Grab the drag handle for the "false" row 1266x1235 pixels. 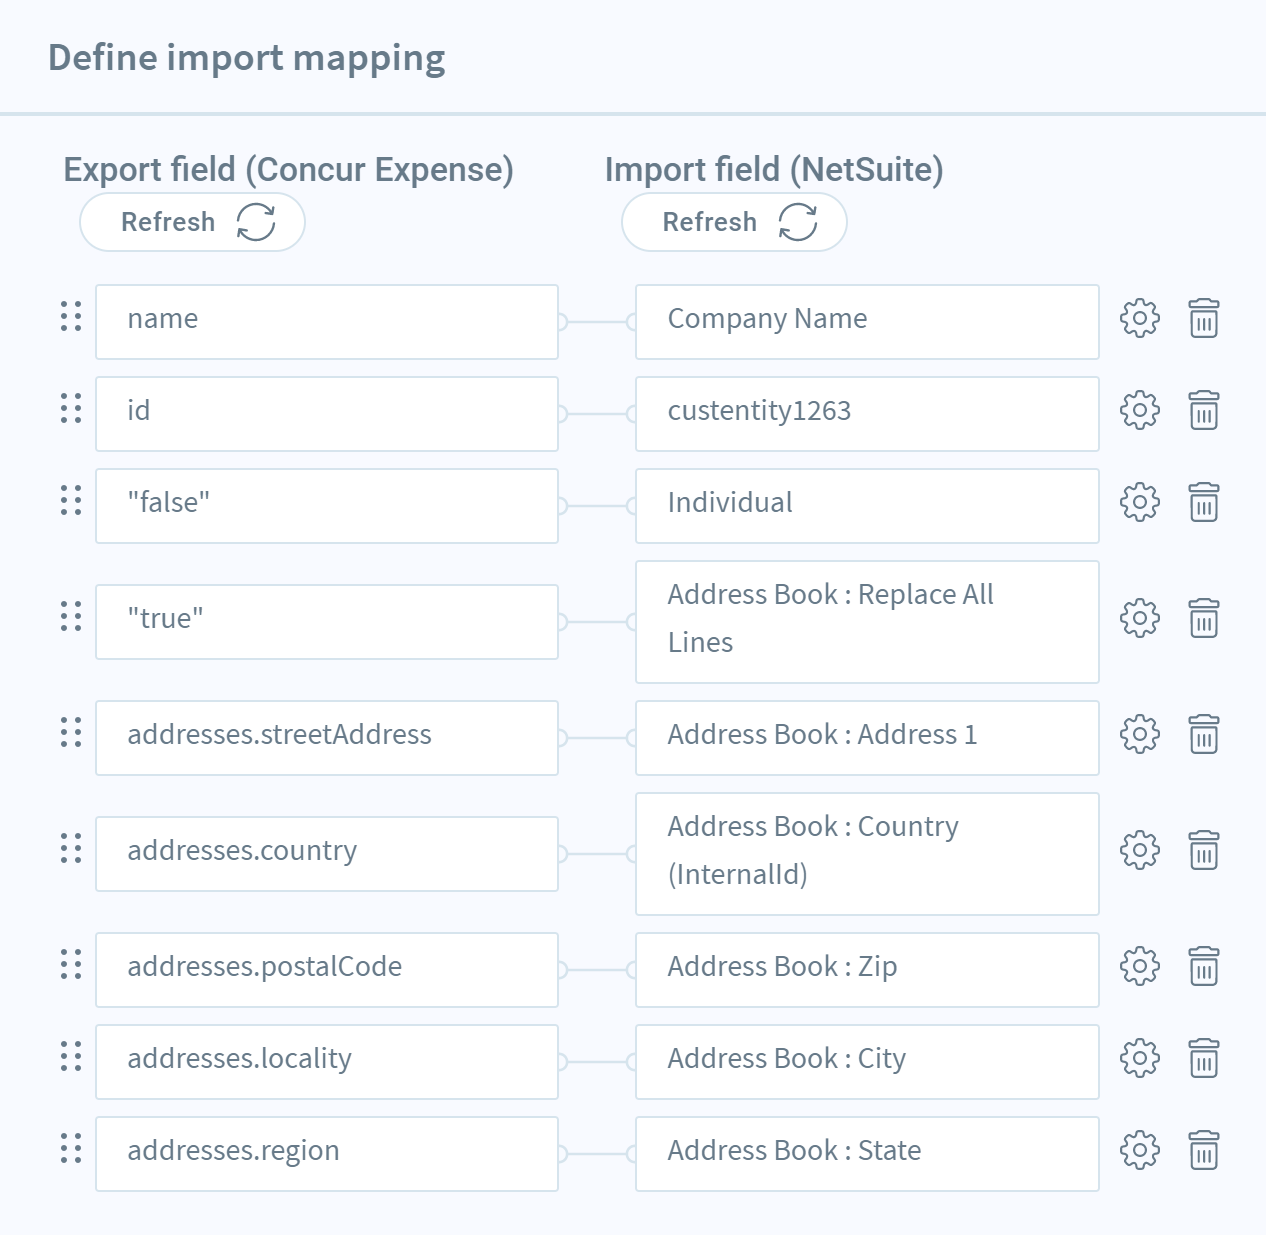point(71,500)
